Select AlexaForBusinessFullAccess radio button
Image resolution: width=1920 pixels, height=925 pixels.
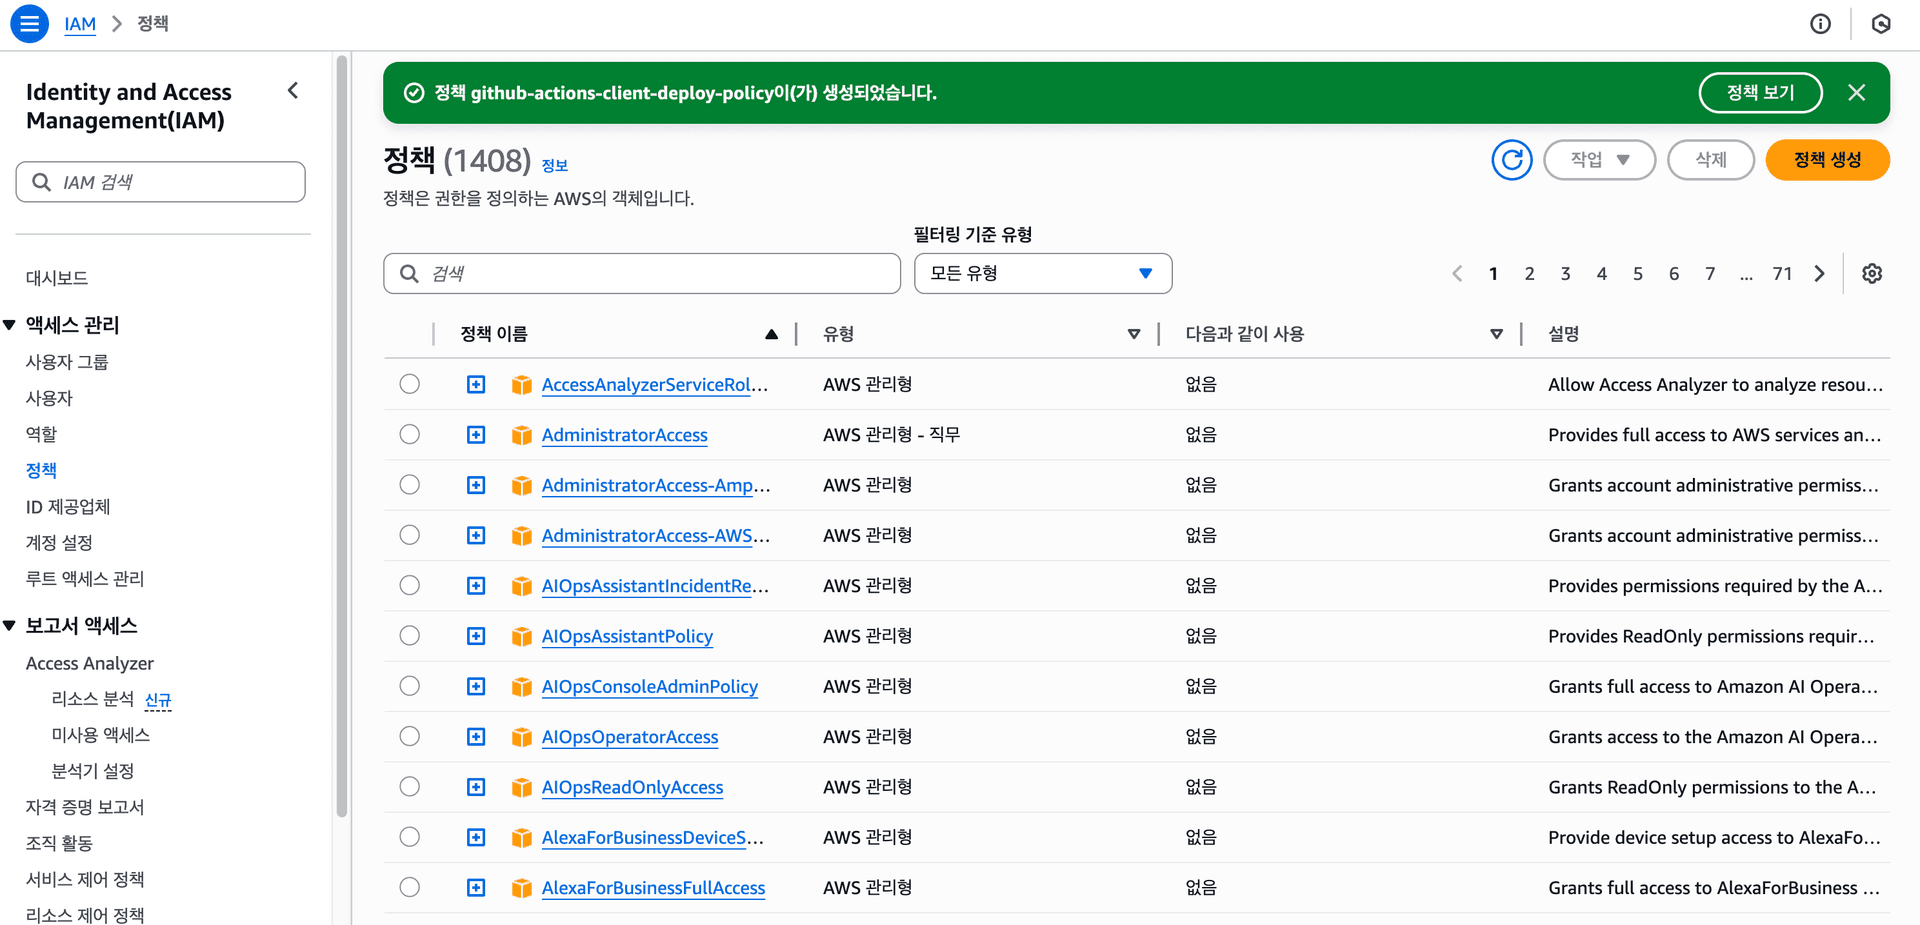(410, 887)
